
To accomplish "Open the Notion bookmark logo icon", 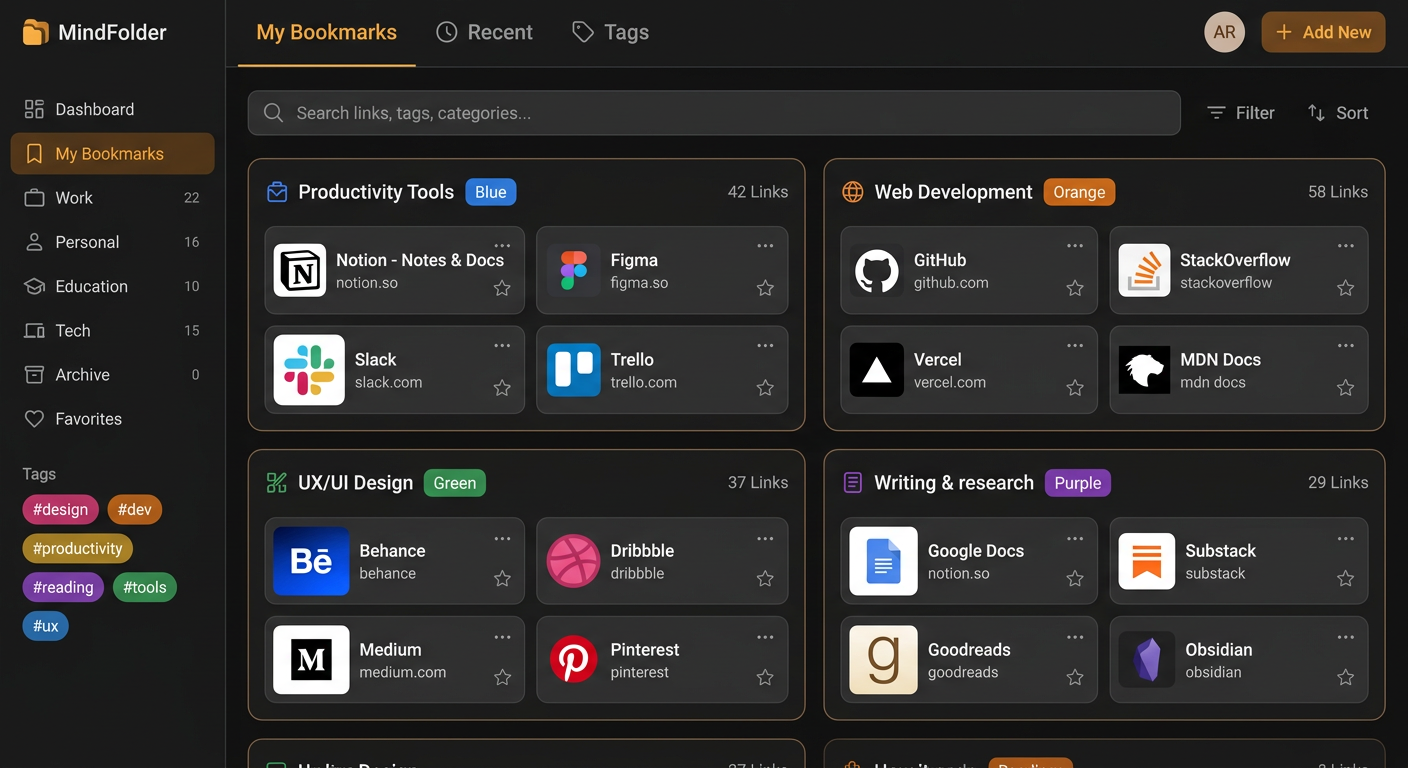I will pyautogui.click(x=300, y=270).
